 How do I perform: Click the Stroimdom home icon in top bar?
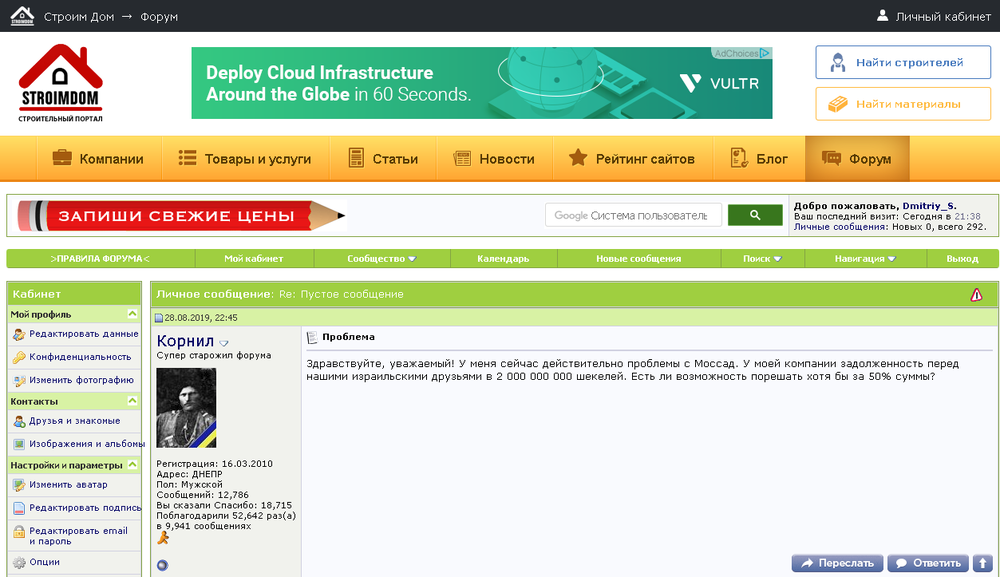tap(22, 16)
